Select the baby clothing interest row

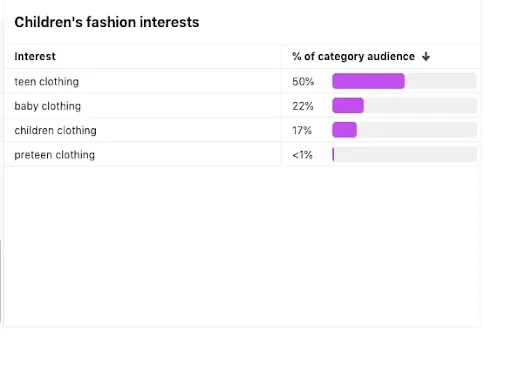[x=242, y=106]
